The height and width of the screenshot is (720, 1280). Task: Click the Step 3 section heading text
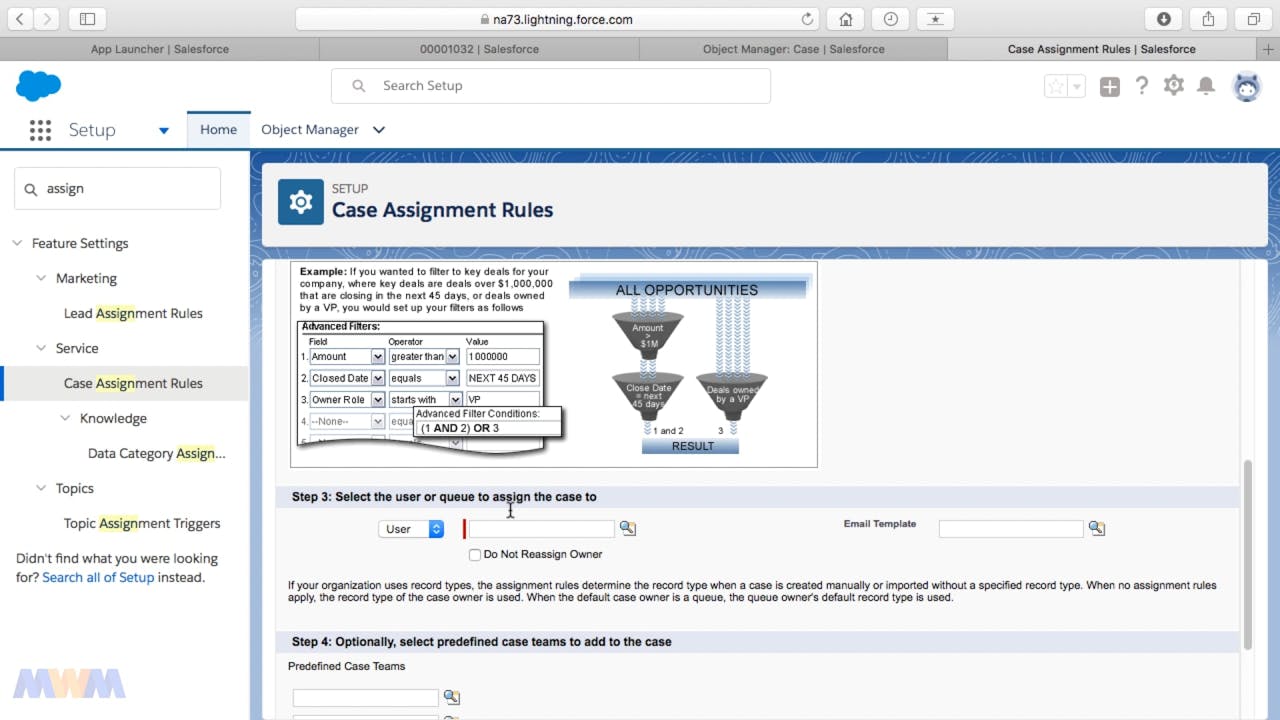point(444,496)
